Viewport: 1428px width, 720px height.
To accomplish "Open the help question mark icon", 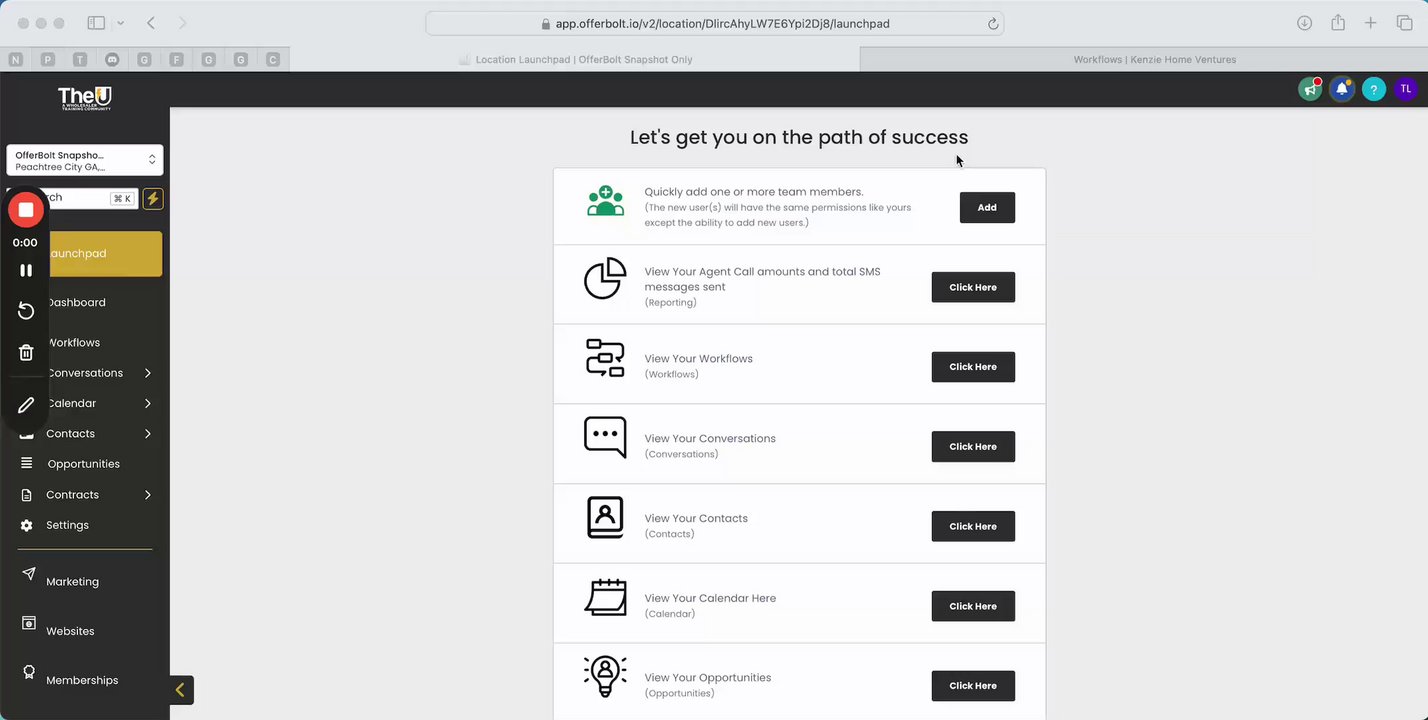I will (1374, 89).
